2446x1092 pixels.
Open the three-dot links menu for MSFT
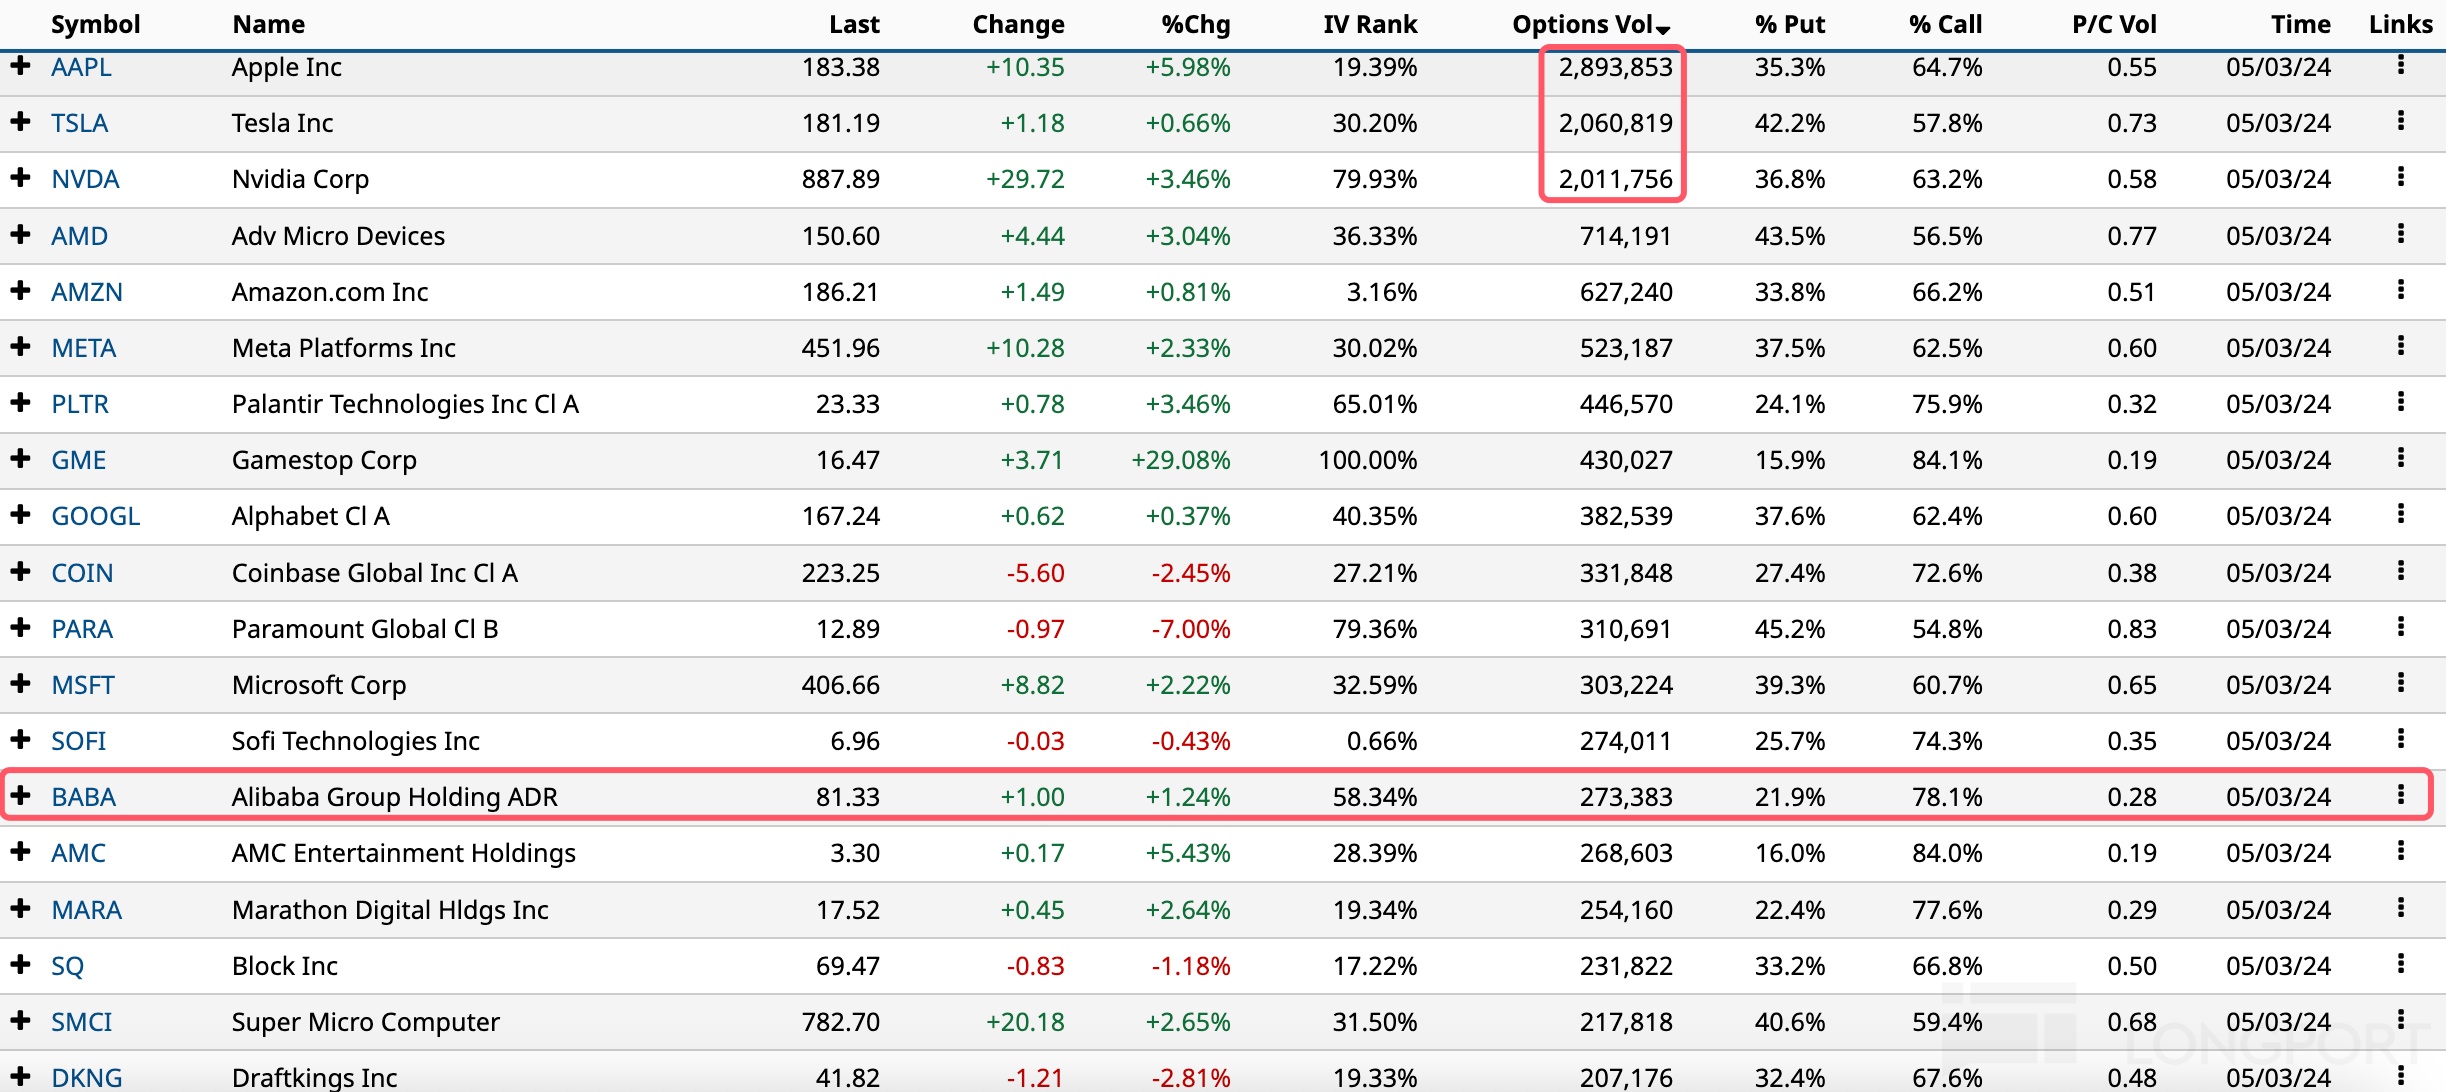point(2400,684)
